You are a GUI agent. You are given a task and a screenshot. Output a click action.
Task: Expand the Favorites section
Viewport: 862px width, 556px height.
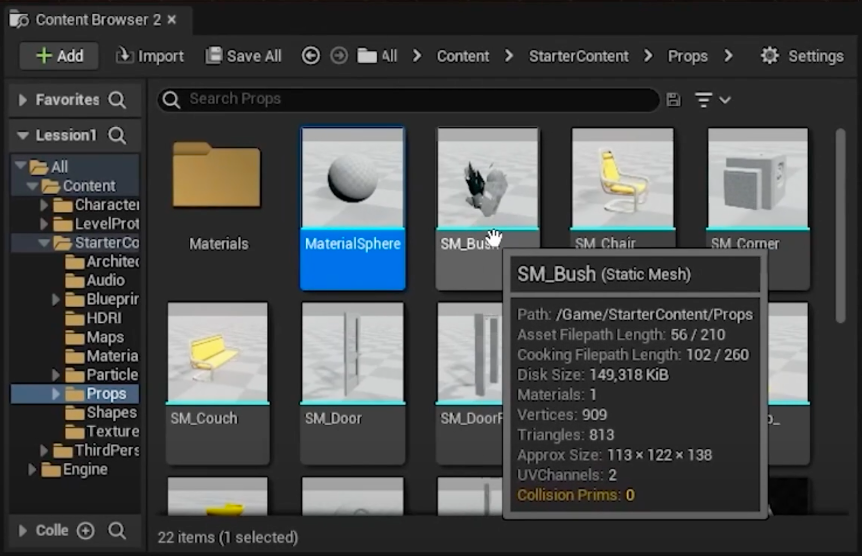23,100
